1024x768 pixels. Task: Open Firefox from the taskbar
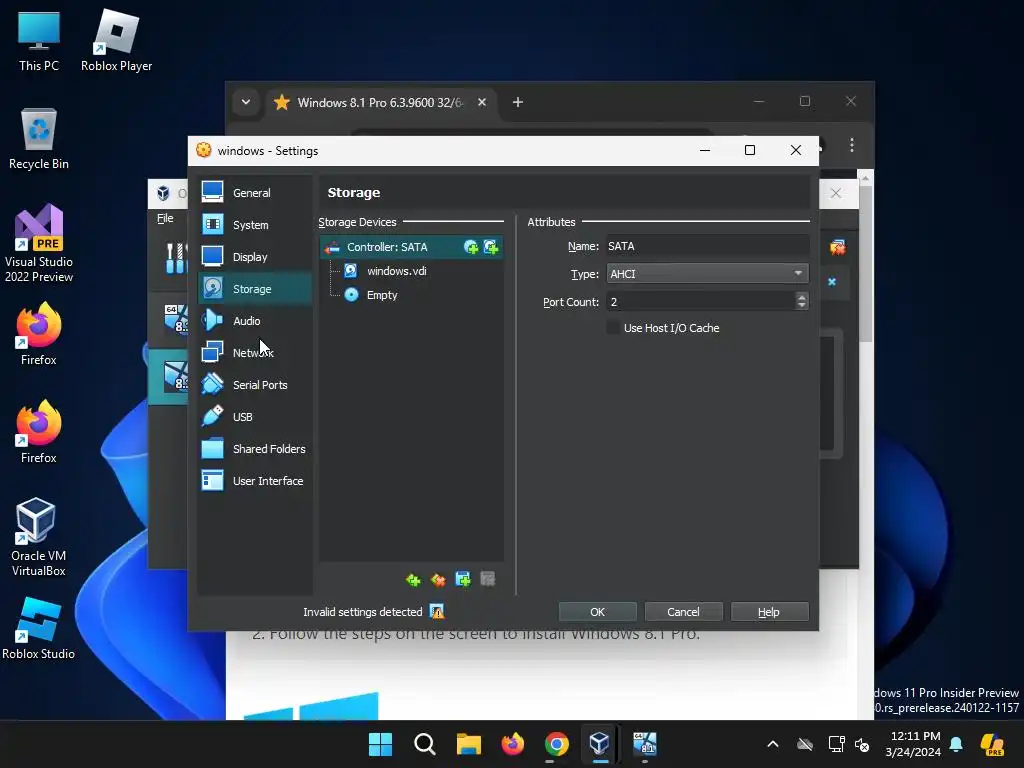click(x=513, y=744)
